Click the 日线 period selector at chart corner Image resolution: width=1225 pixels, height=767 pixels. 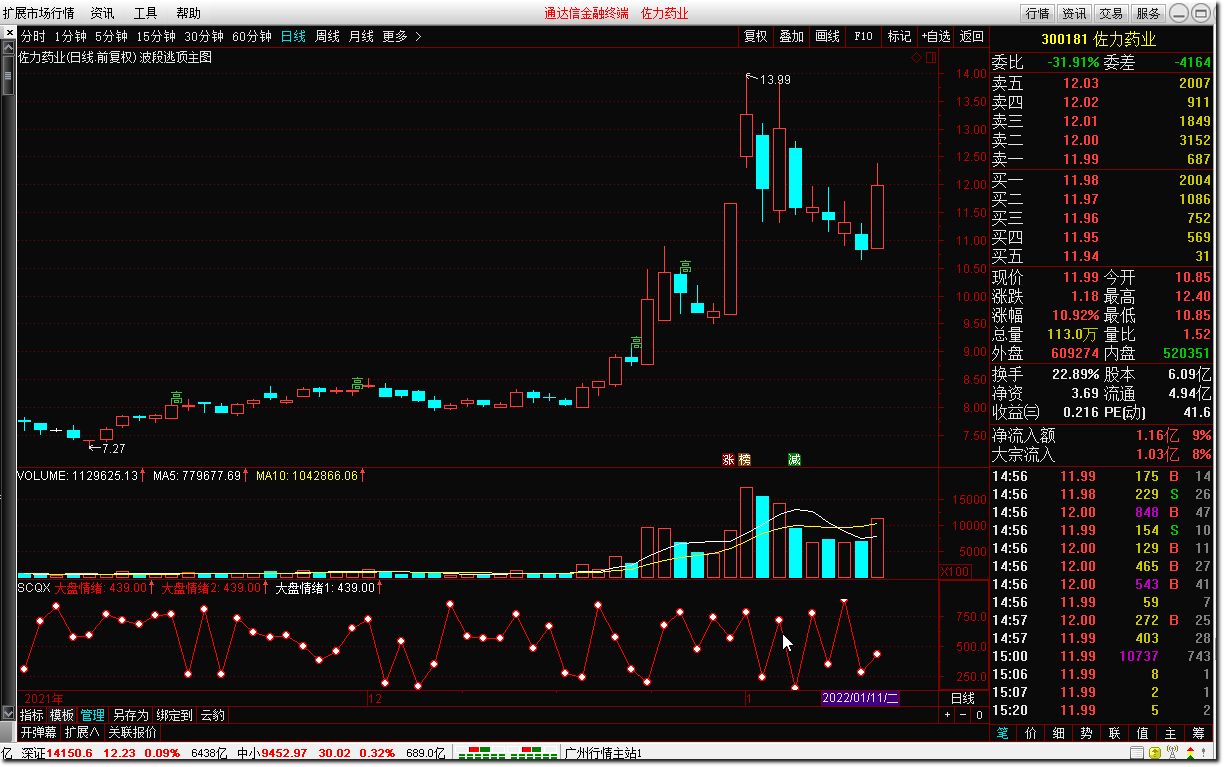[962, 698]
